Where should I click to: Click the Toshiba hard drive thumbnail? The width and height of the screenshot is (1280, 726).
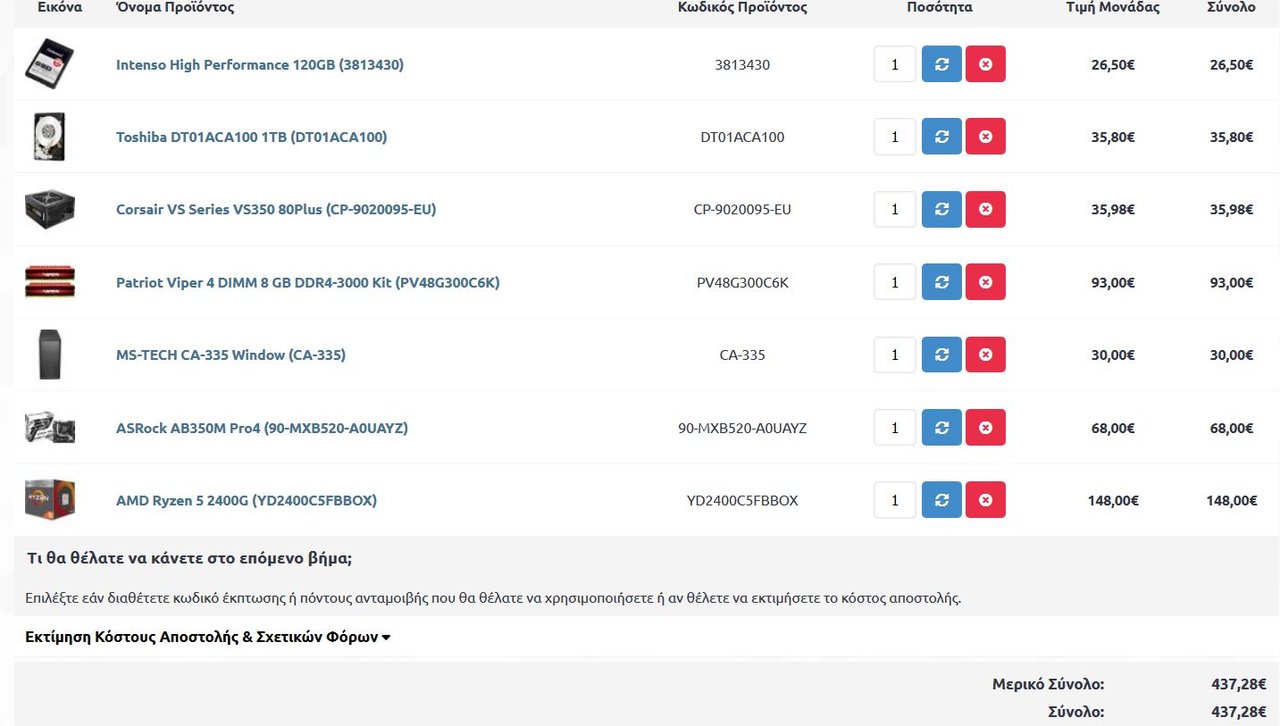pos(50,137)
